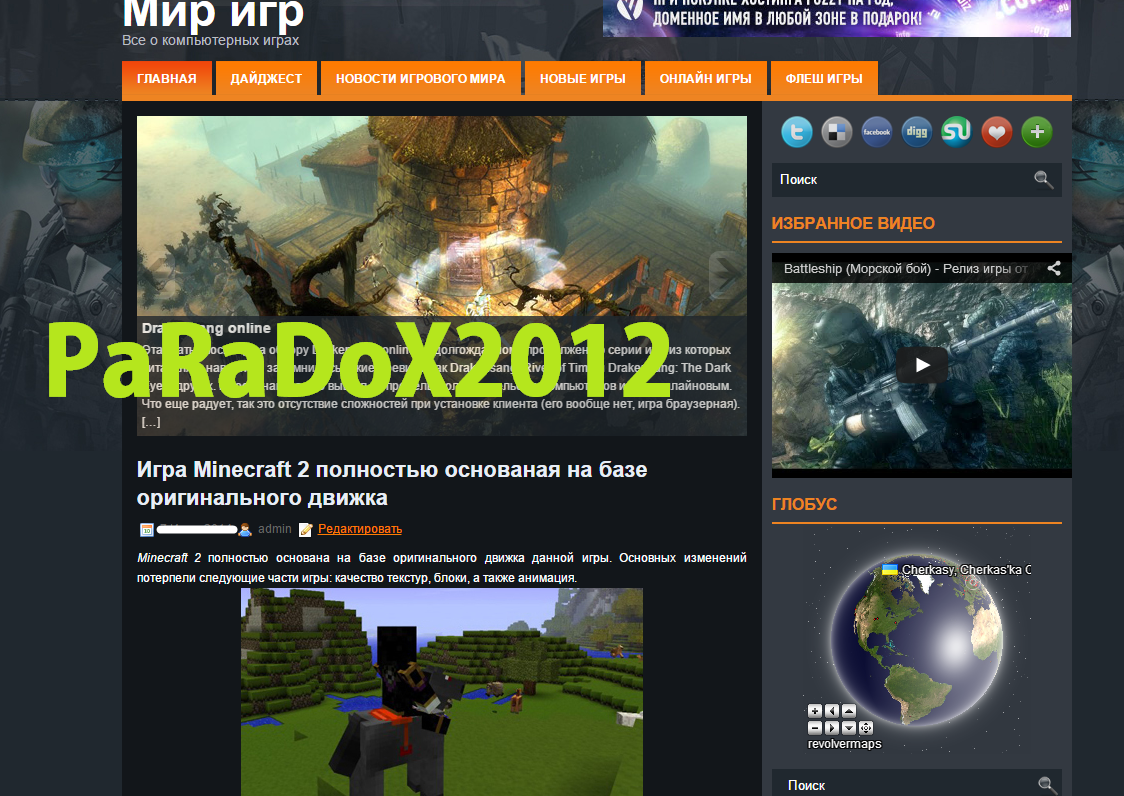
Task: Click the admin user avatar icon
Action: click(245, 530)
